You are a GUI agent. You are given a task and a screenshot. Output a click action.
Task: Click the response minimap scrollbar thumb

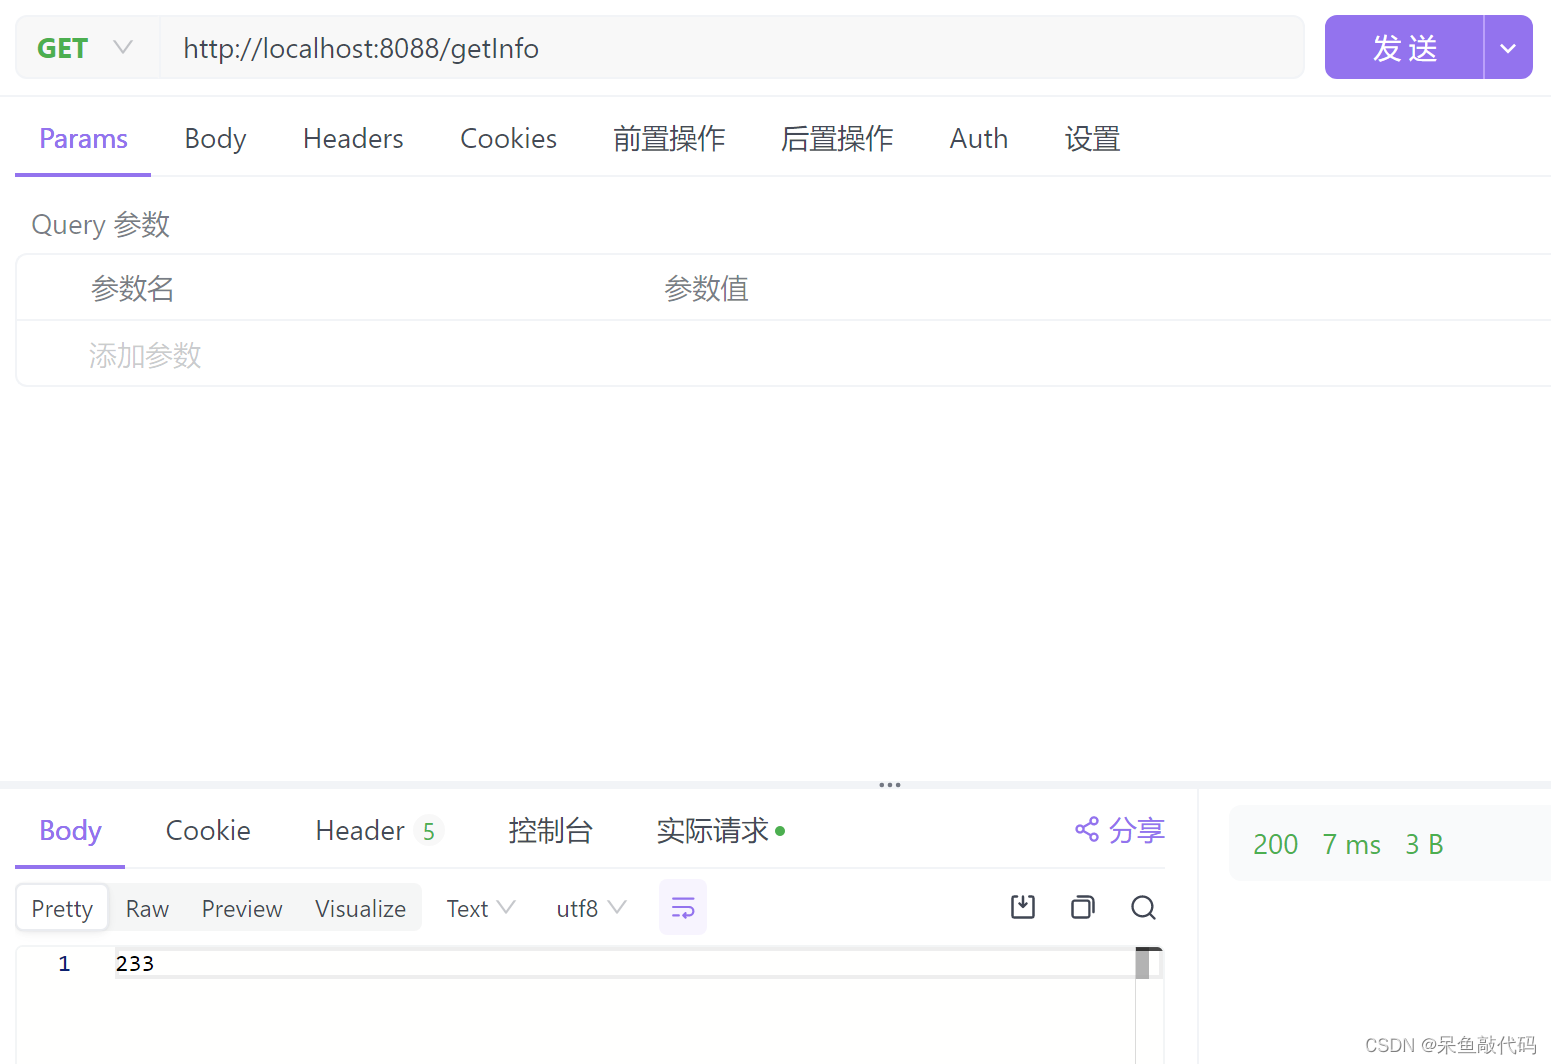tap(1142, 963)
